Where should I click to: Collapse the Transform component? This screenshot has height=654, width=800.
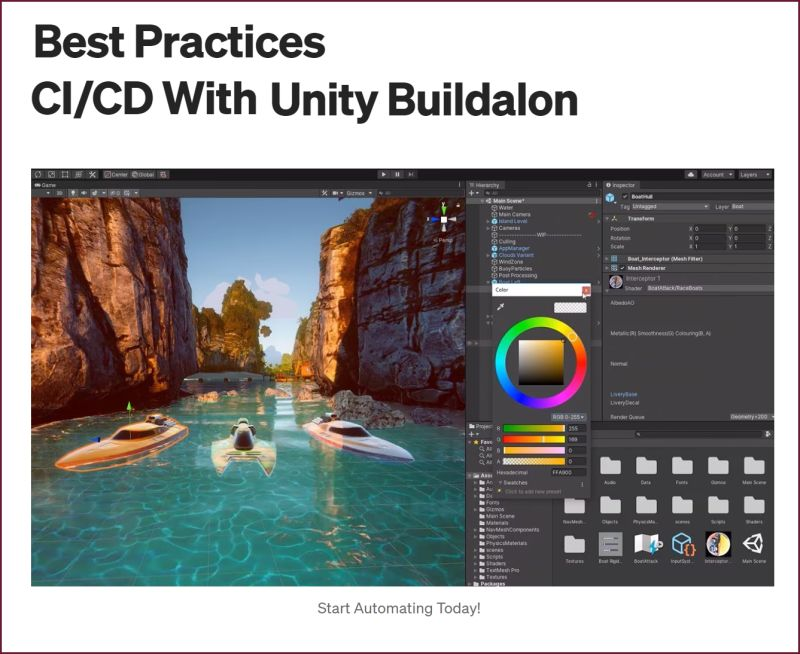pos(607,218)
